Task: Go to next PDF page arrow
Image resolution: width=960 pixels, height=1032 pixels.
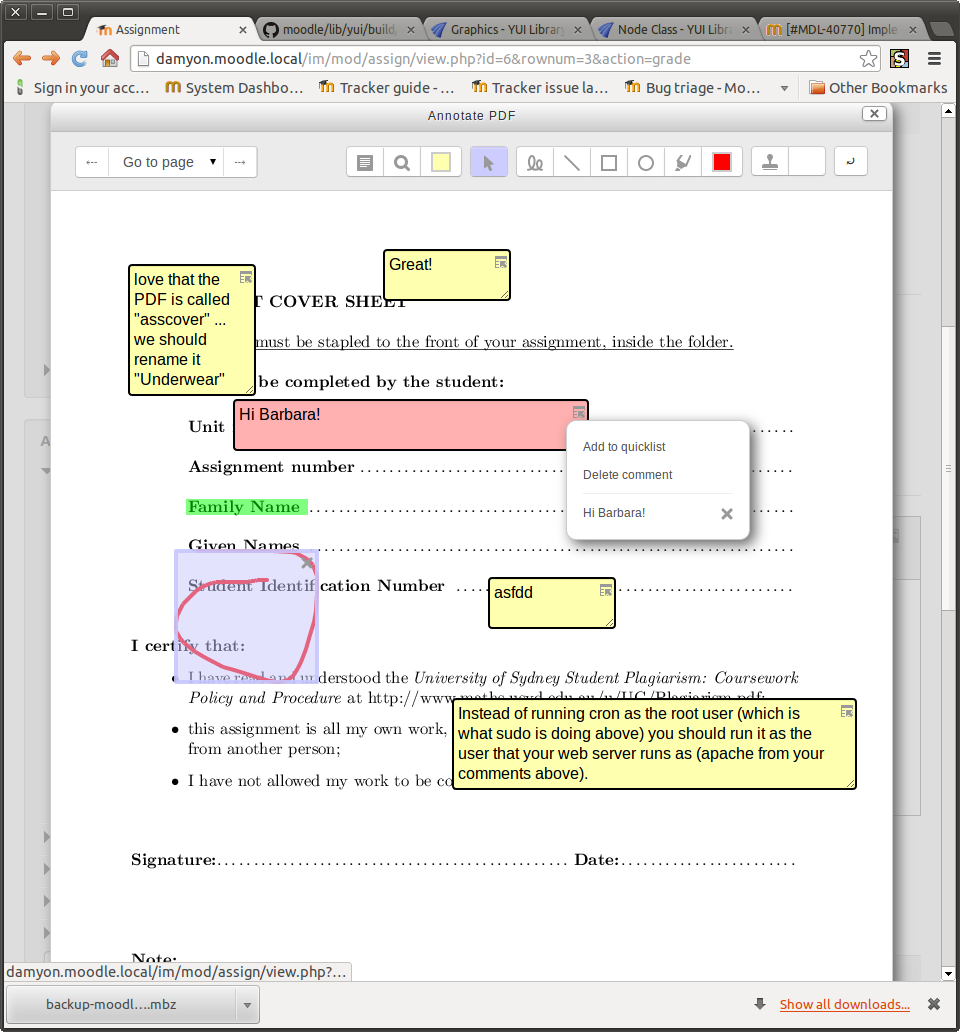Action: [240, 162]
